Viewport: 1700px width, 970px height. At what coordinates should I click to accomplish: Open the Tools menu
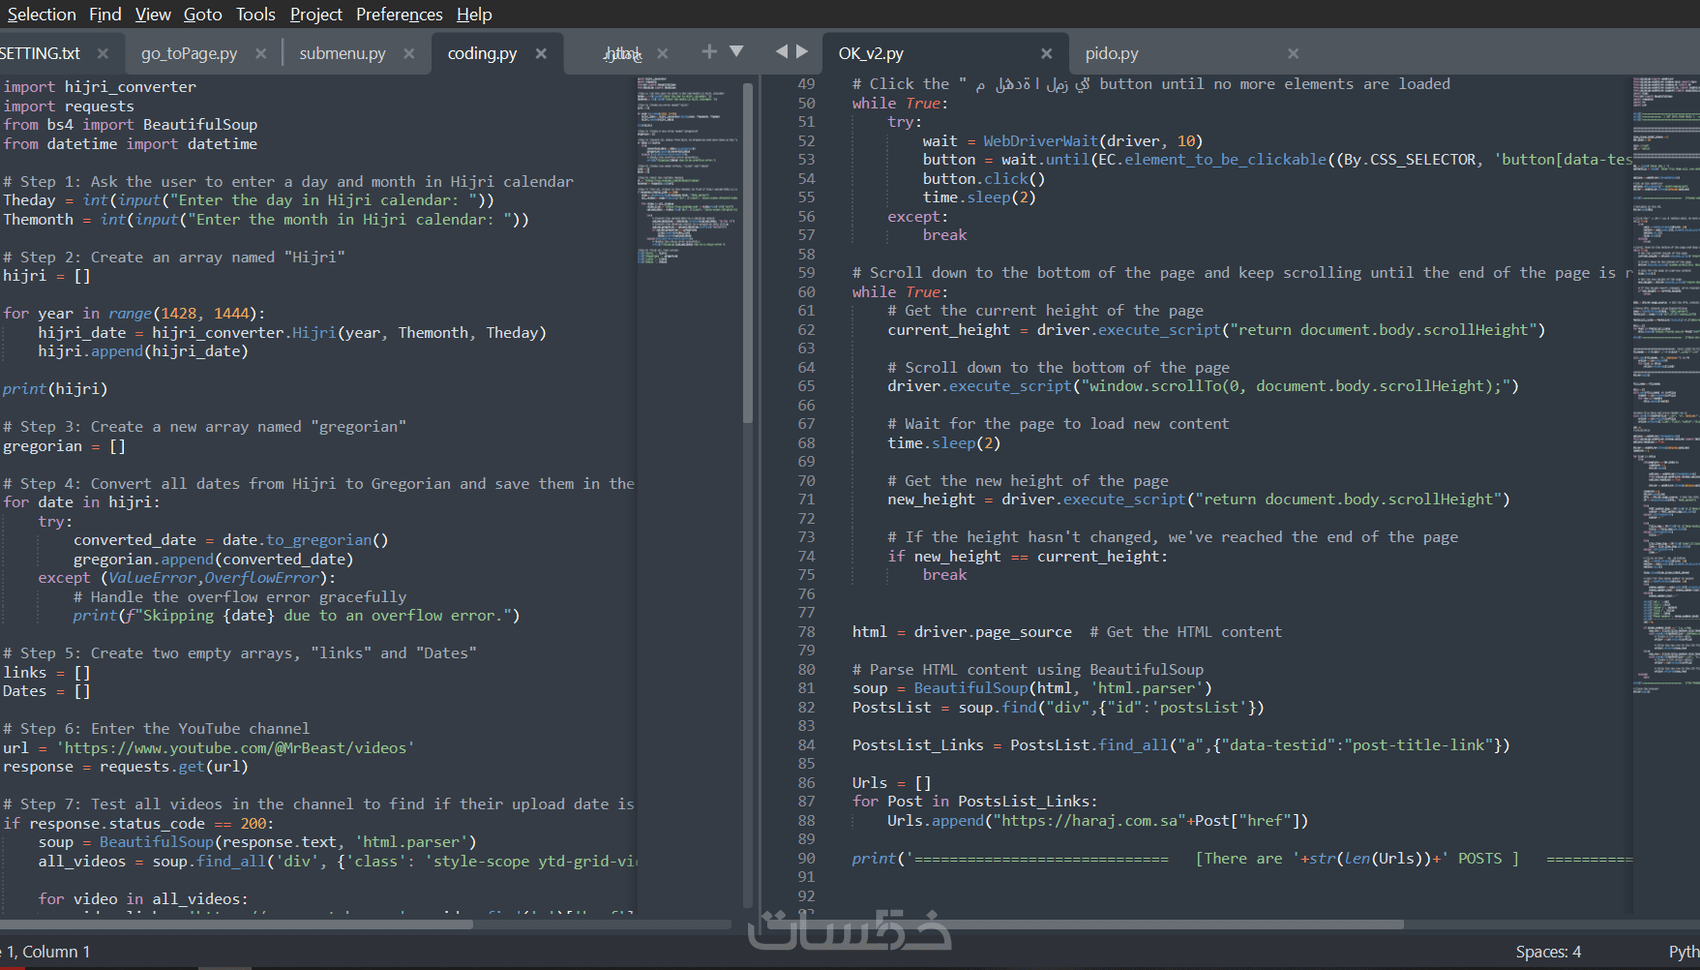click(x=255, y=14)
